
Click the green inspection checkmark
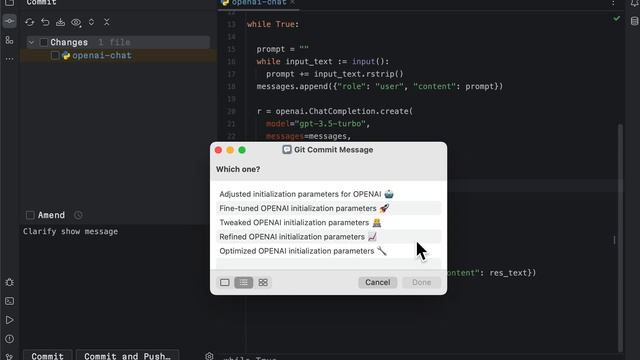(x=616, y=18)
